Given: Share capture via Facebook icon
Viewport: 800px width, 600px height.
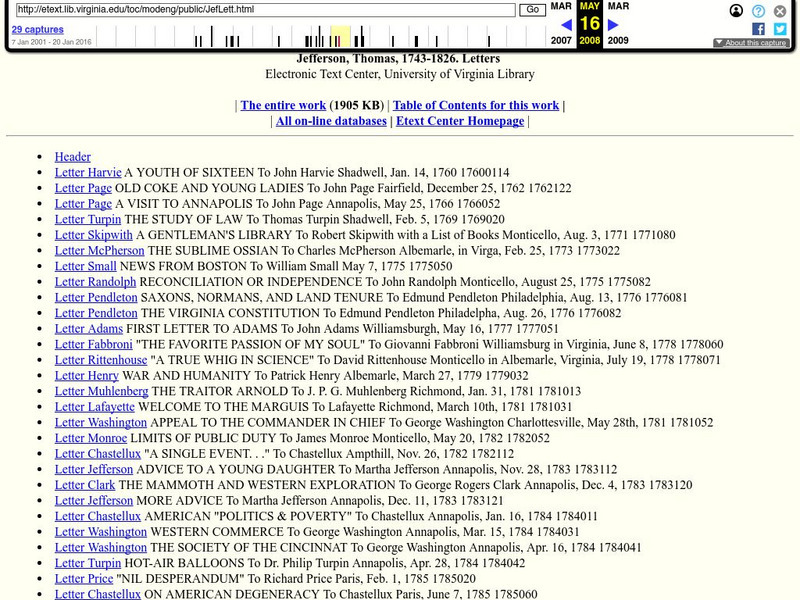Looking at the screenshot, I should [x=759, y=29].
